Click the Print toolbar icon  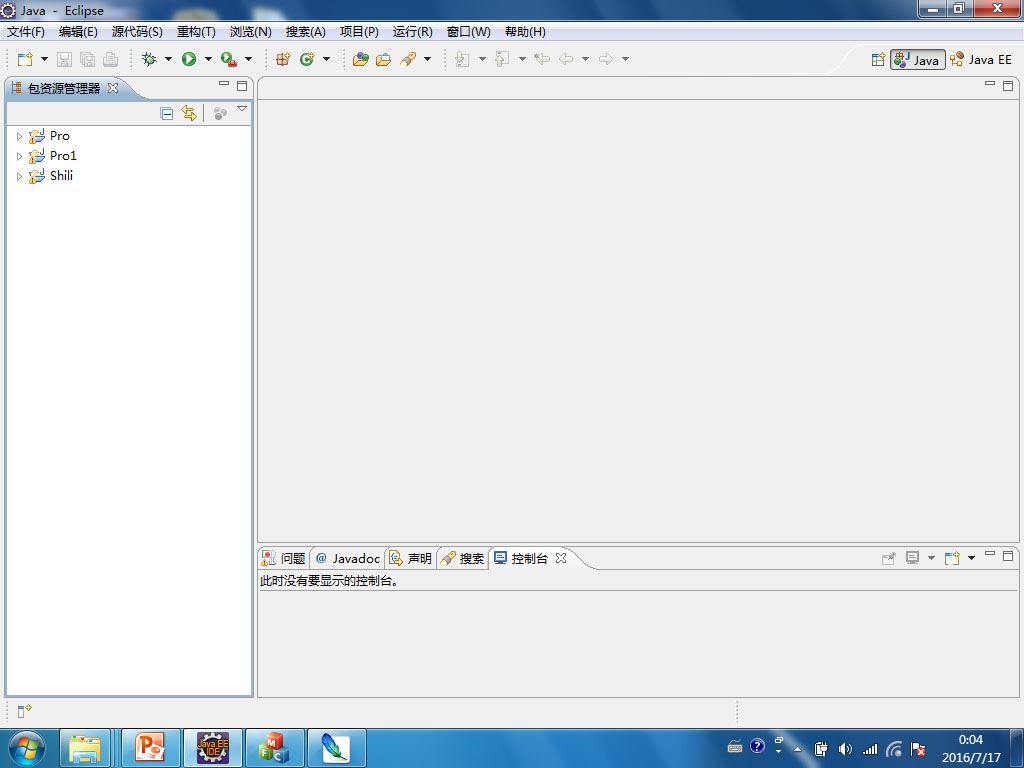click(110, 59)
